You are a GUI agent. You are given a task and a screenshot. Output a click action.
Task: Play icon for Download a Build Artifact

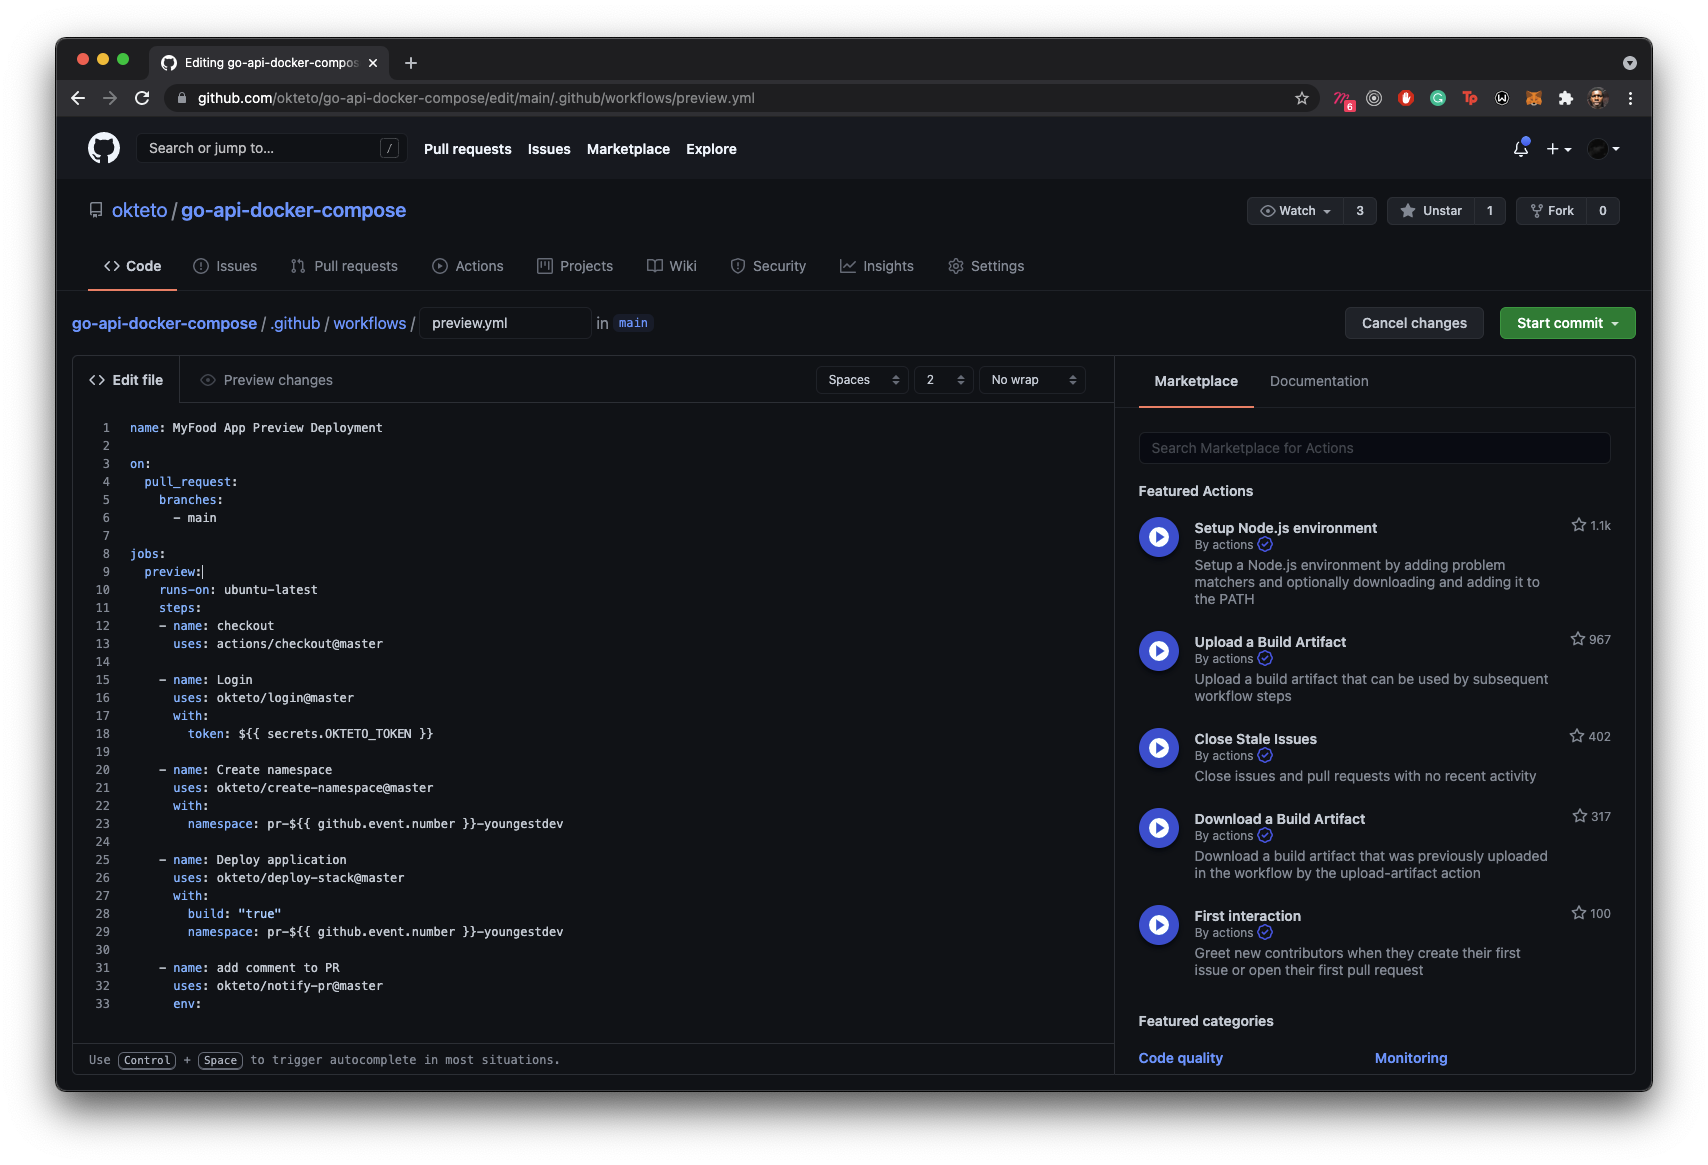1159,828
